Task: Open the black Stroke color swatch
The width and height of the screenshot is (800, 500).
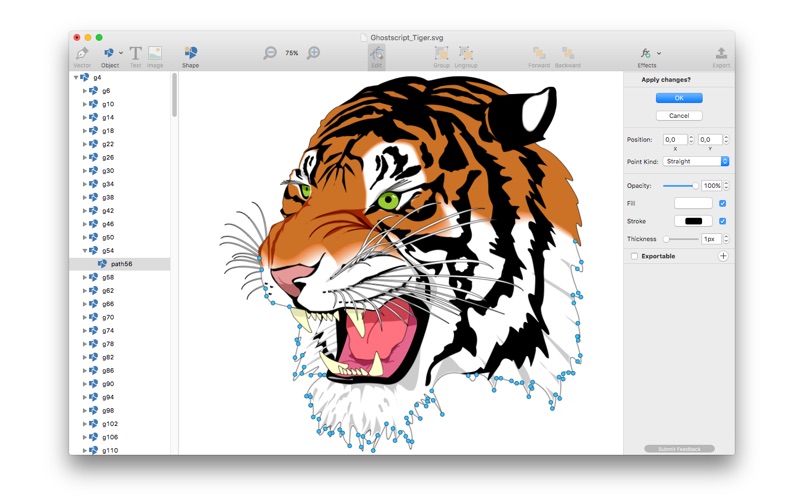Action: pyautogui.click(x=693, y=221)
